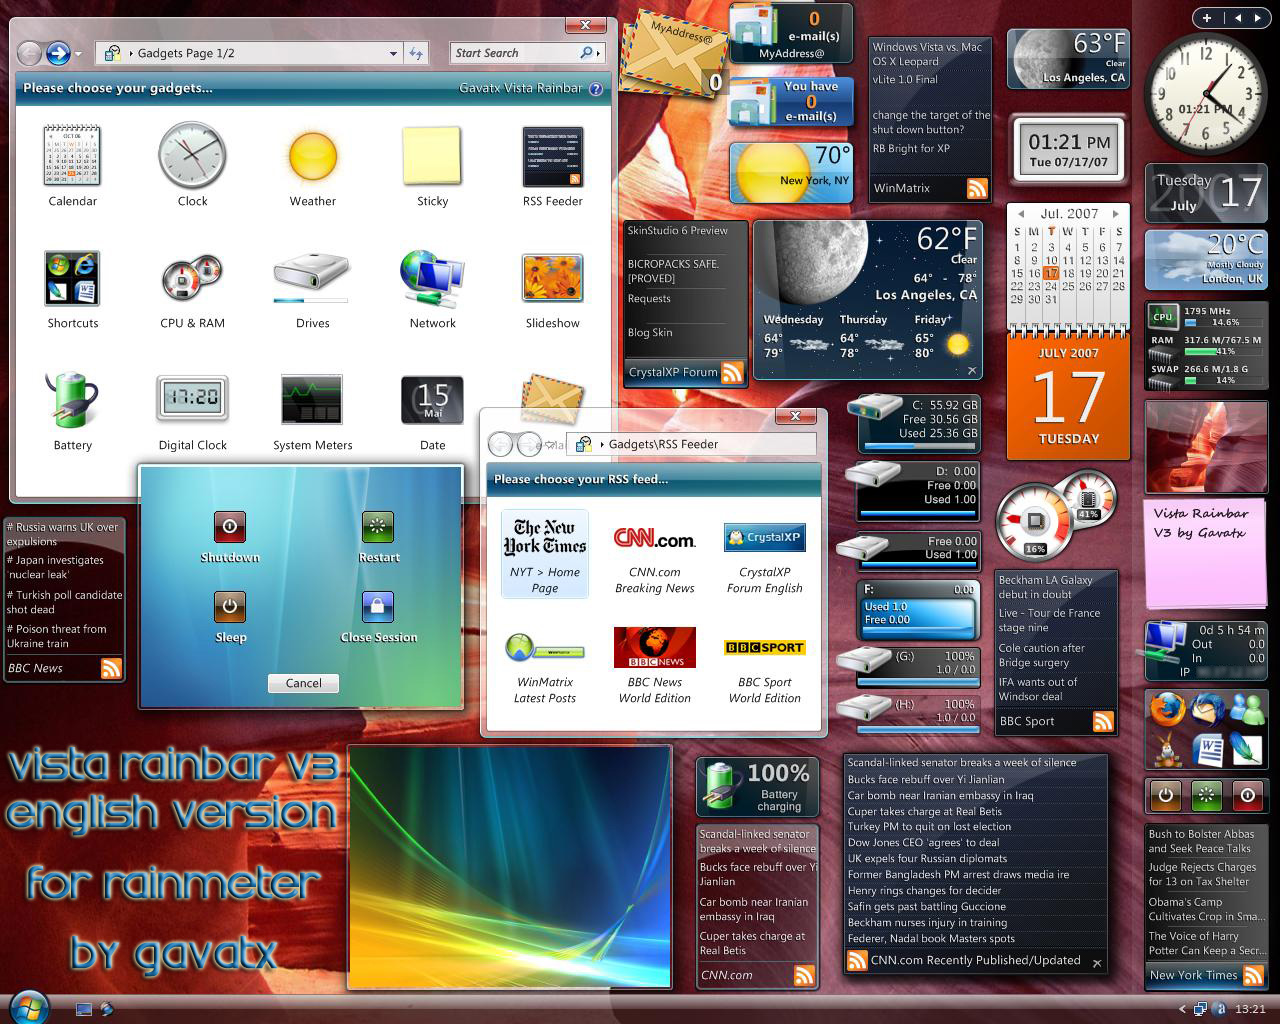Open the Windows Start orb
Image resolution: width=1280 pixels, height=1024 pixels.
click(27, 1007)
